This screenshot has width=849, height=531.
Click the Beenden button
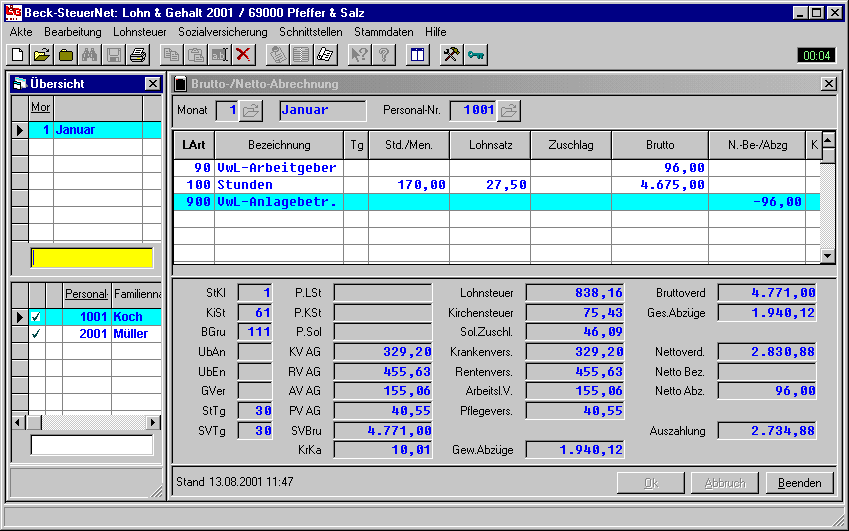799,483
